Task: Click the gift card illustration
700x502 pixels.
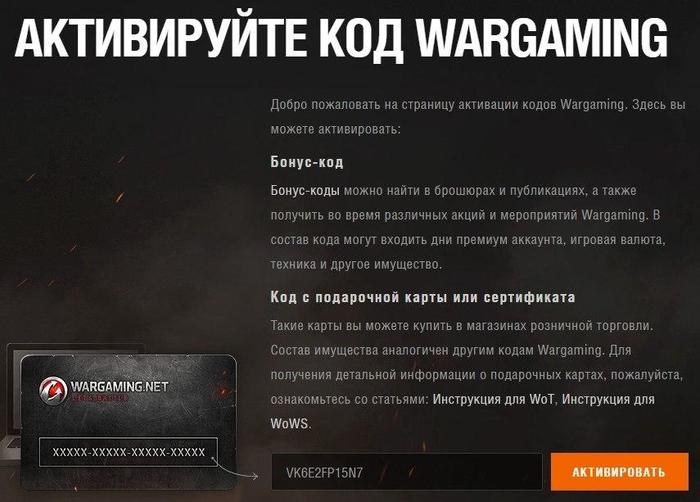Action: coord(129,422)
